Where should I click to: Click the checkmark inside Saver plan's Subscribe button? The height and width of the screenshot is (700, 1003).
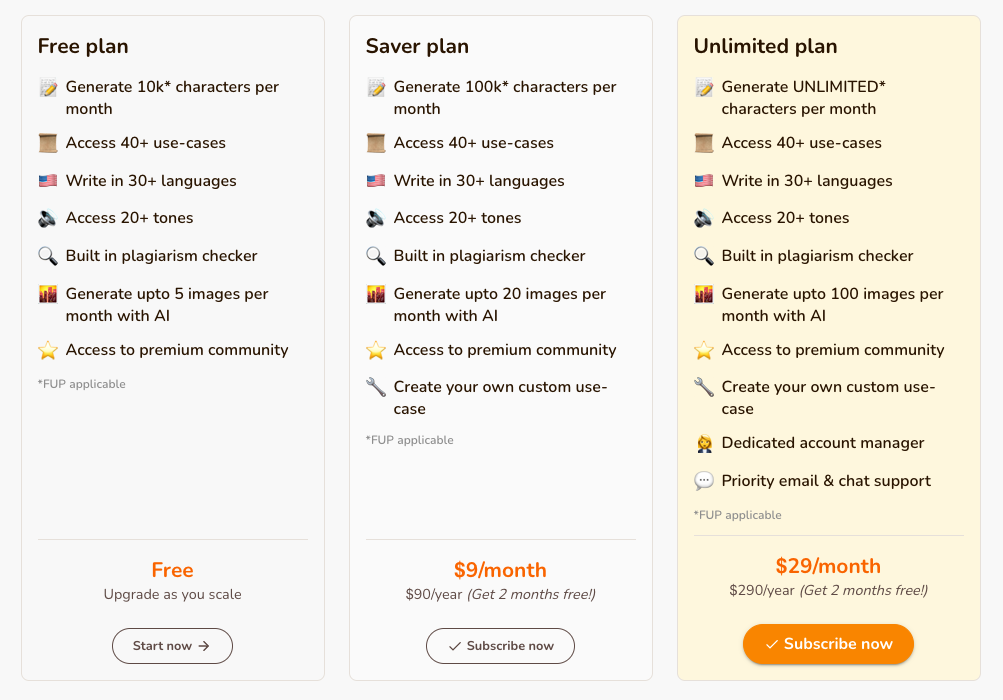click(455, 646)
